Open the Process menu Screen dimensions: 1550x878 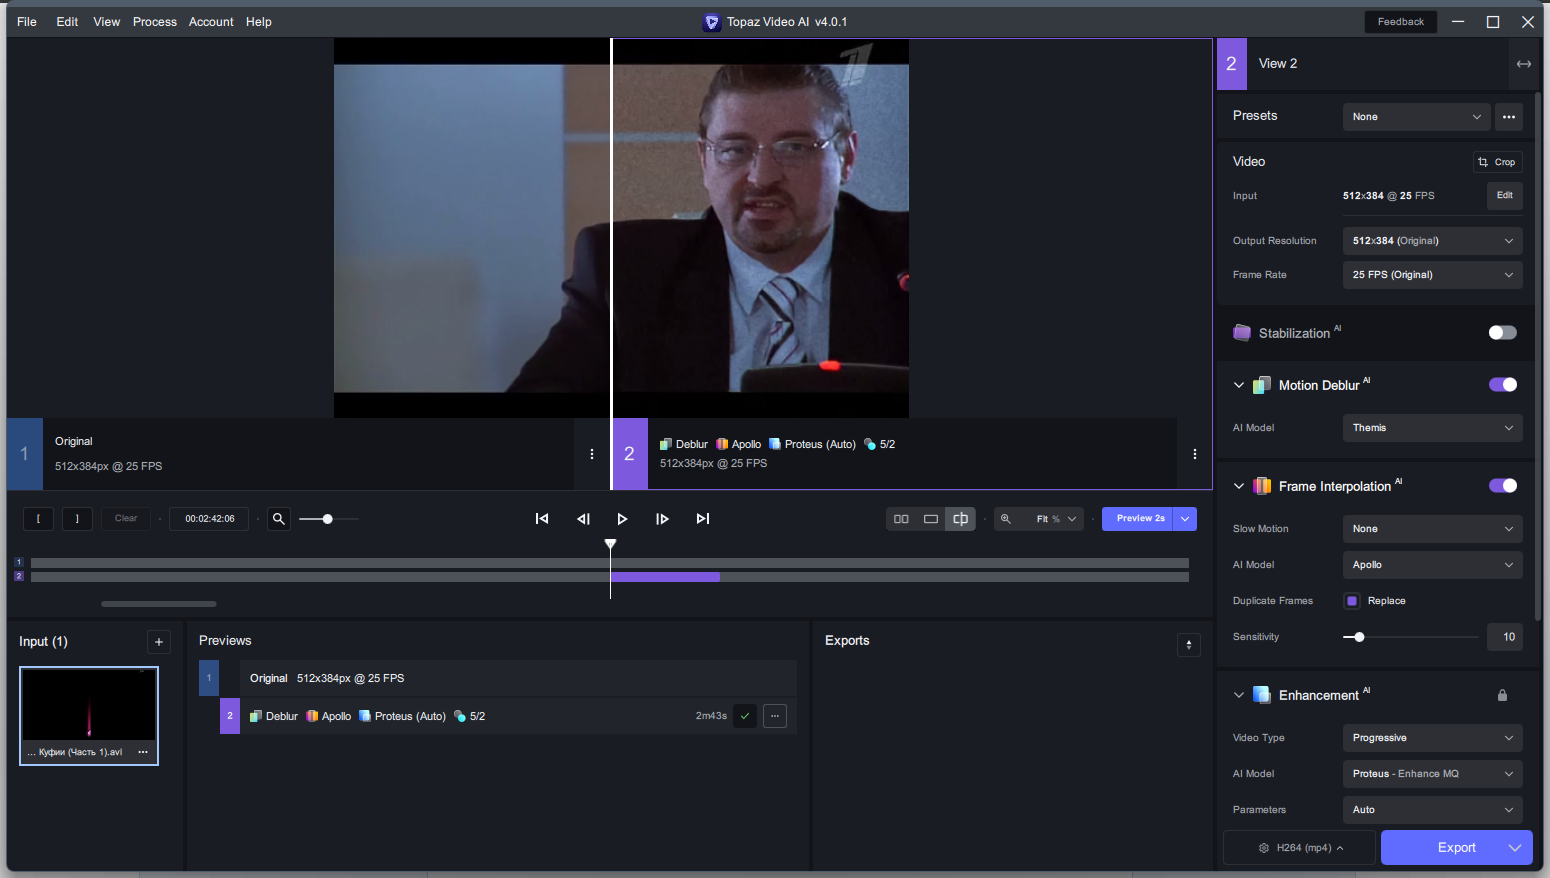155,22
